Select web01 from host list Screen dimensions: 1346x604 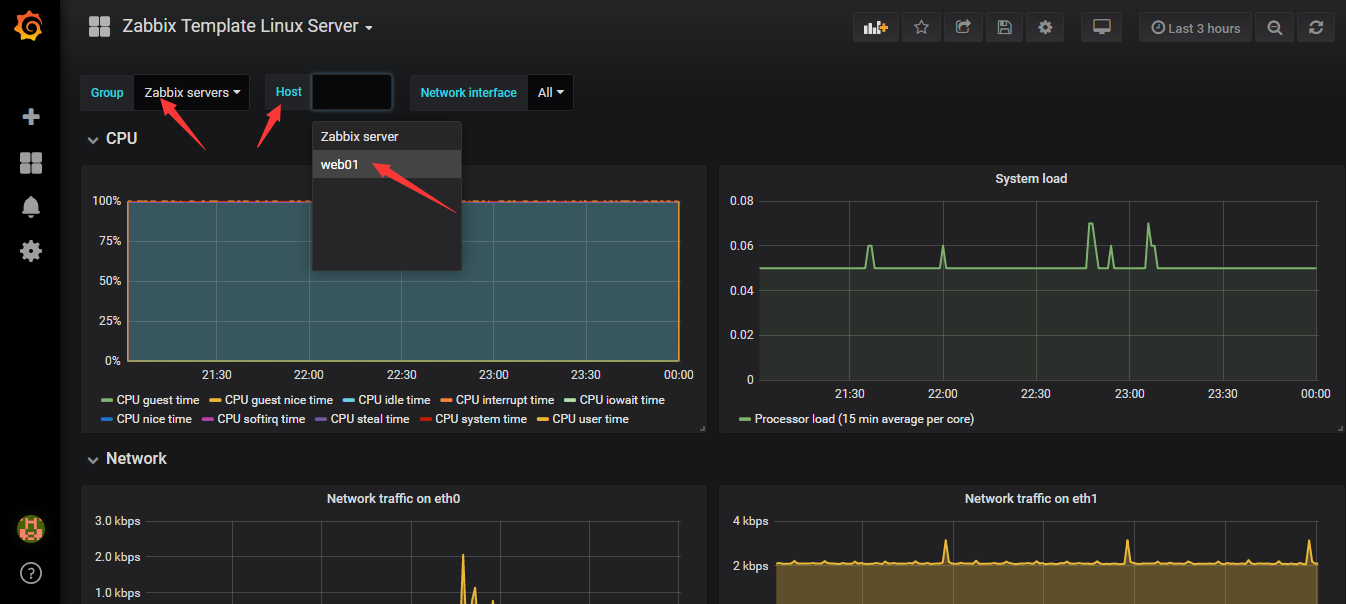coord(387,164)
